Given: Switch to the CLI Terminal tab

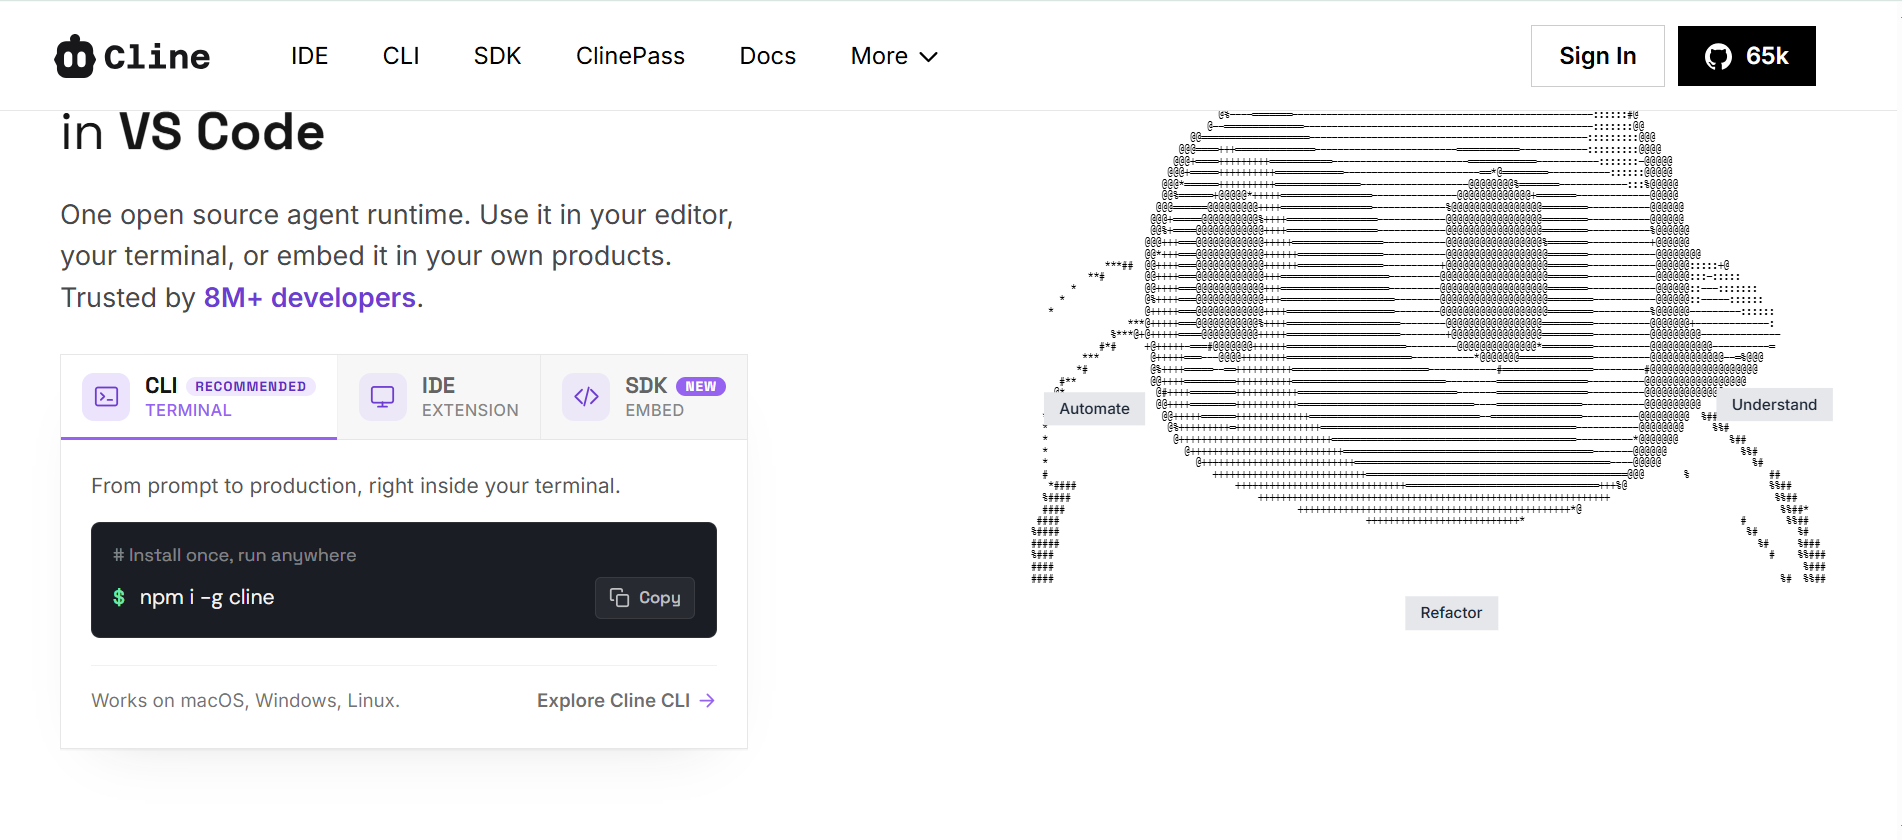Looking at the screenshot, I should click(x=199, y=397).
